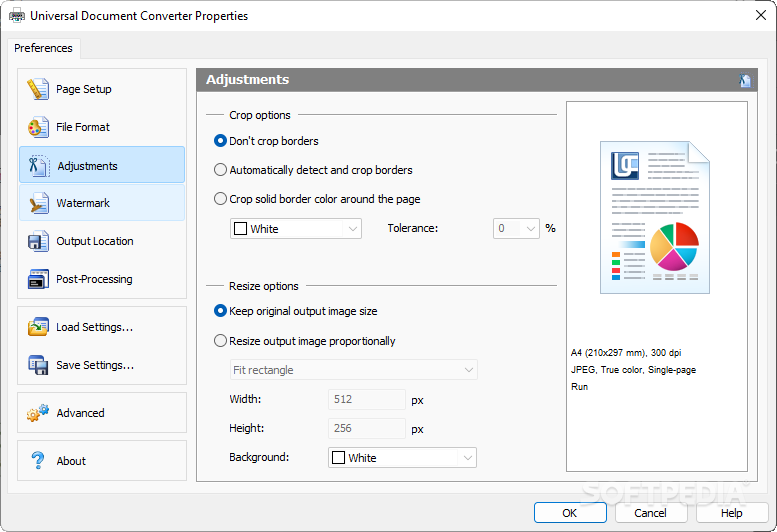Click the white swatch in Background box

338,458
